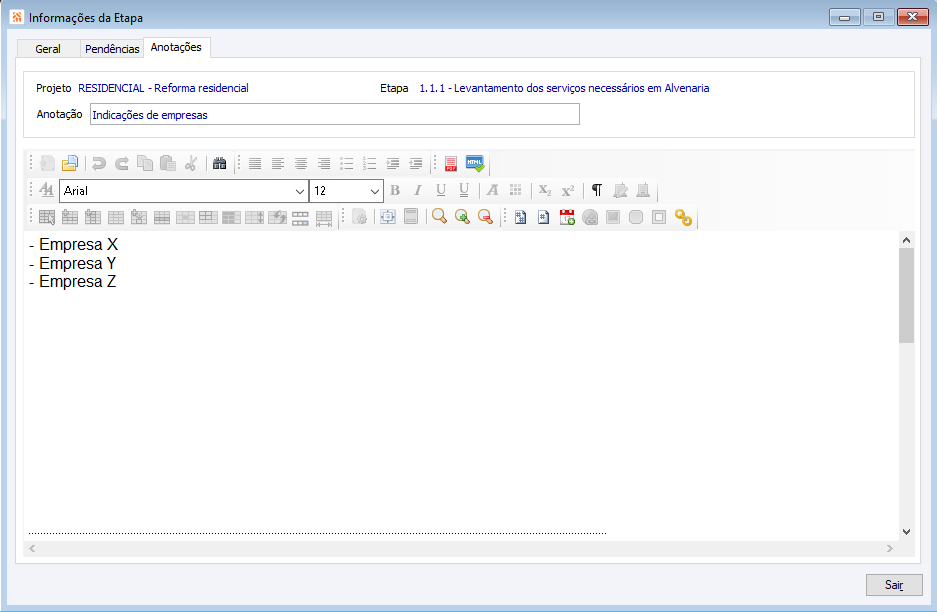This screenshot has width=937, height=612.
Task: Switch to the Pendências tab
Action: pos(112,49)
